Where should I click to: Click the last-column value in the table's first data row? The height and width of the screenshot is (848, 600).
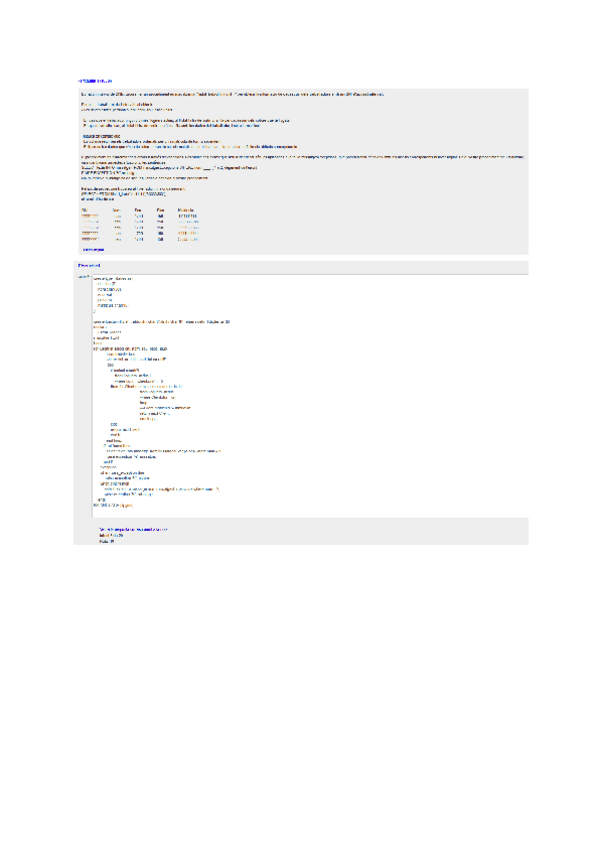click(x=188, y=216)
